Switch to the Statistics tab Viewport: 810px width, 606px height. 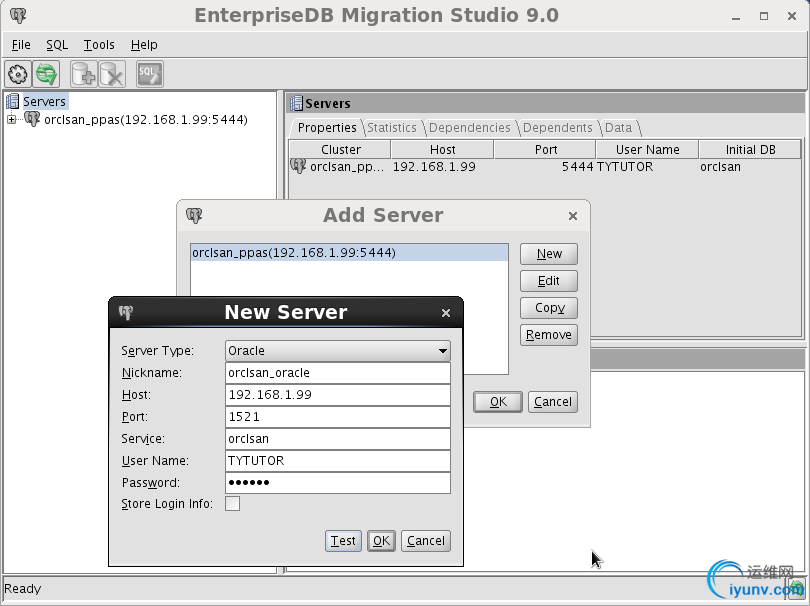[392, 128]
